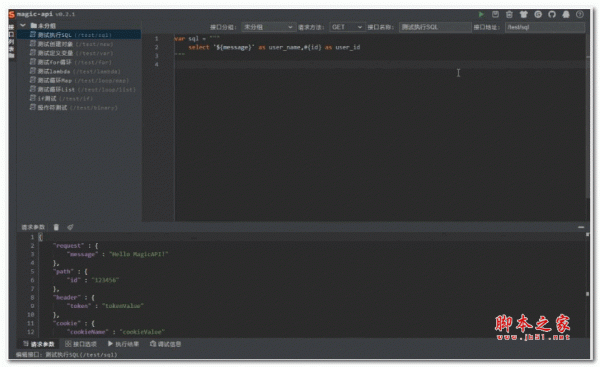
Task: Click "Hello MagicAPI!" value in parameters
Action: click(x=139, y=254)
